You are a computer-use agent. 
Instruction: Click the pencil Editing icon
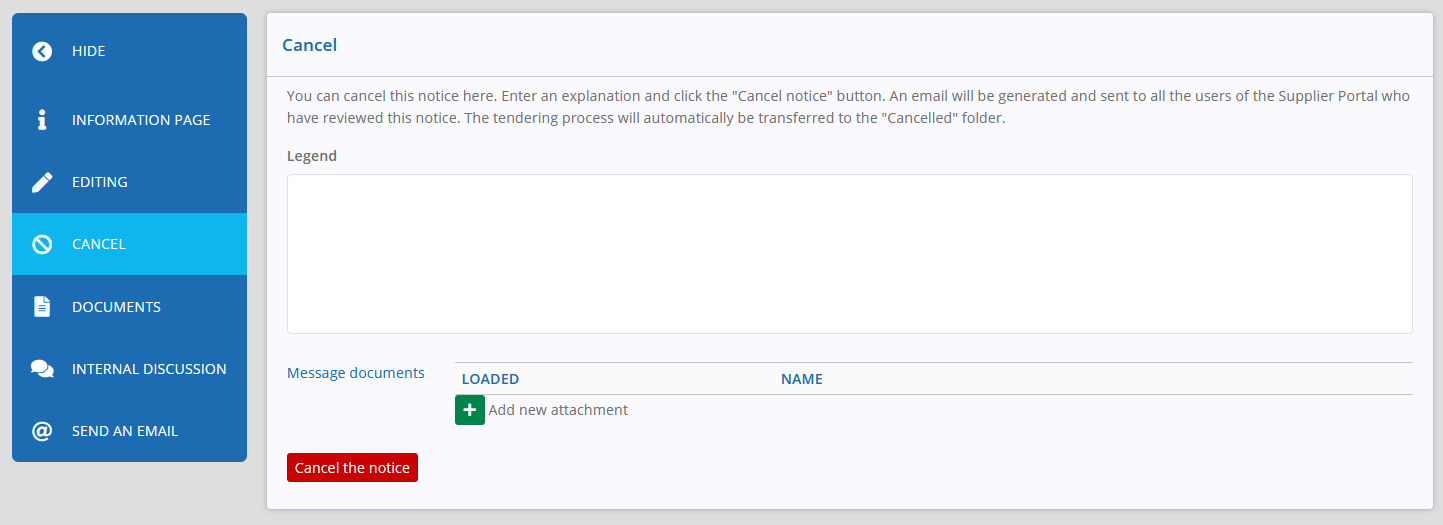click(x=42, y=182)
